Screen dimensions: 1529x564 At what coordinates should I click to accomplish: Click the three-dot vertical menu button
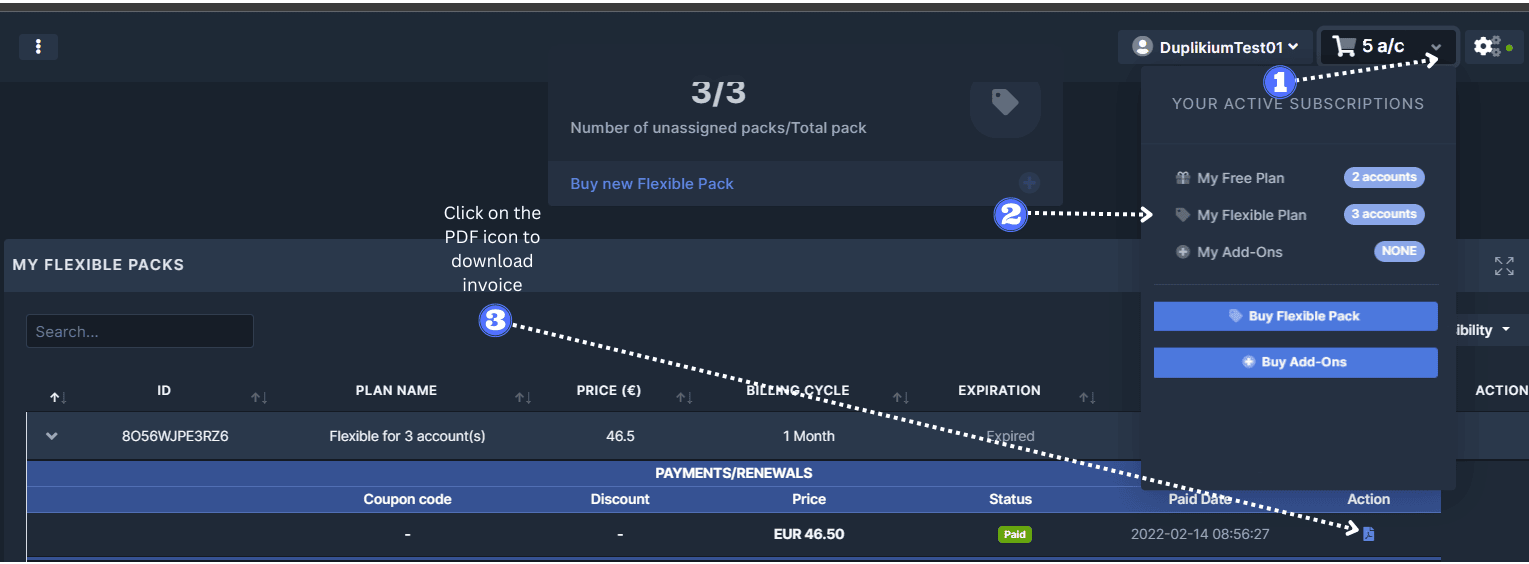[x=38, y=47]
